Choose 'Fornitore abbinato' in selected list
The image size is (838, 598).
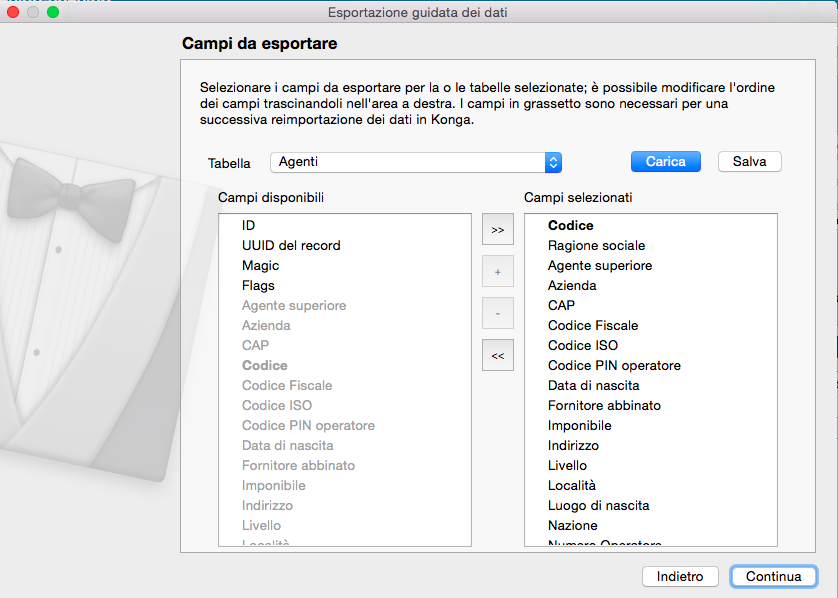coord(604,406)
